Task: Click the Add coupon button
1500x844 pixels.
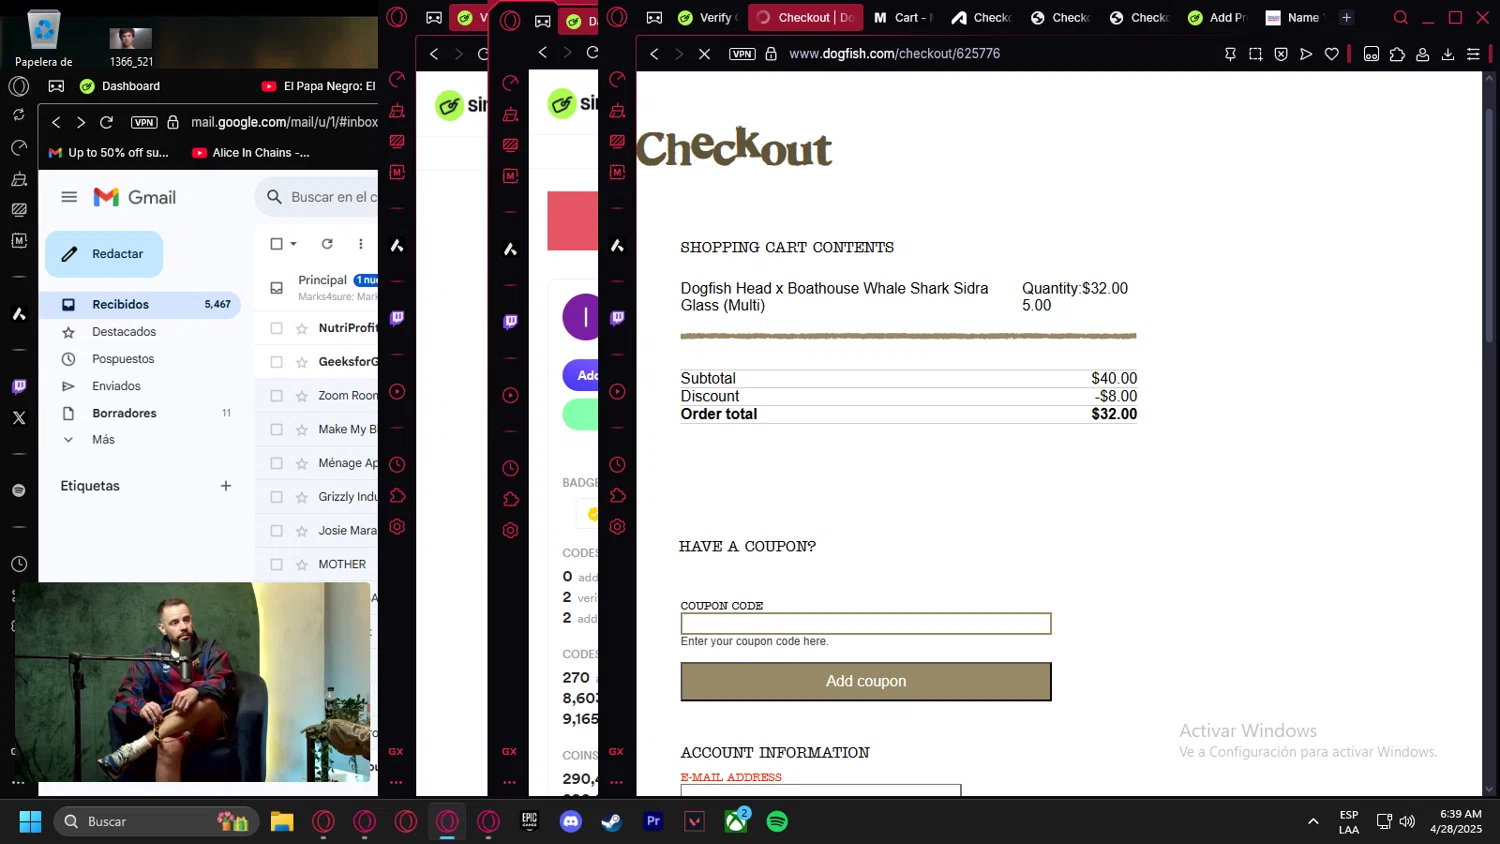Action: pyautogui.click(x=866, y=681)
